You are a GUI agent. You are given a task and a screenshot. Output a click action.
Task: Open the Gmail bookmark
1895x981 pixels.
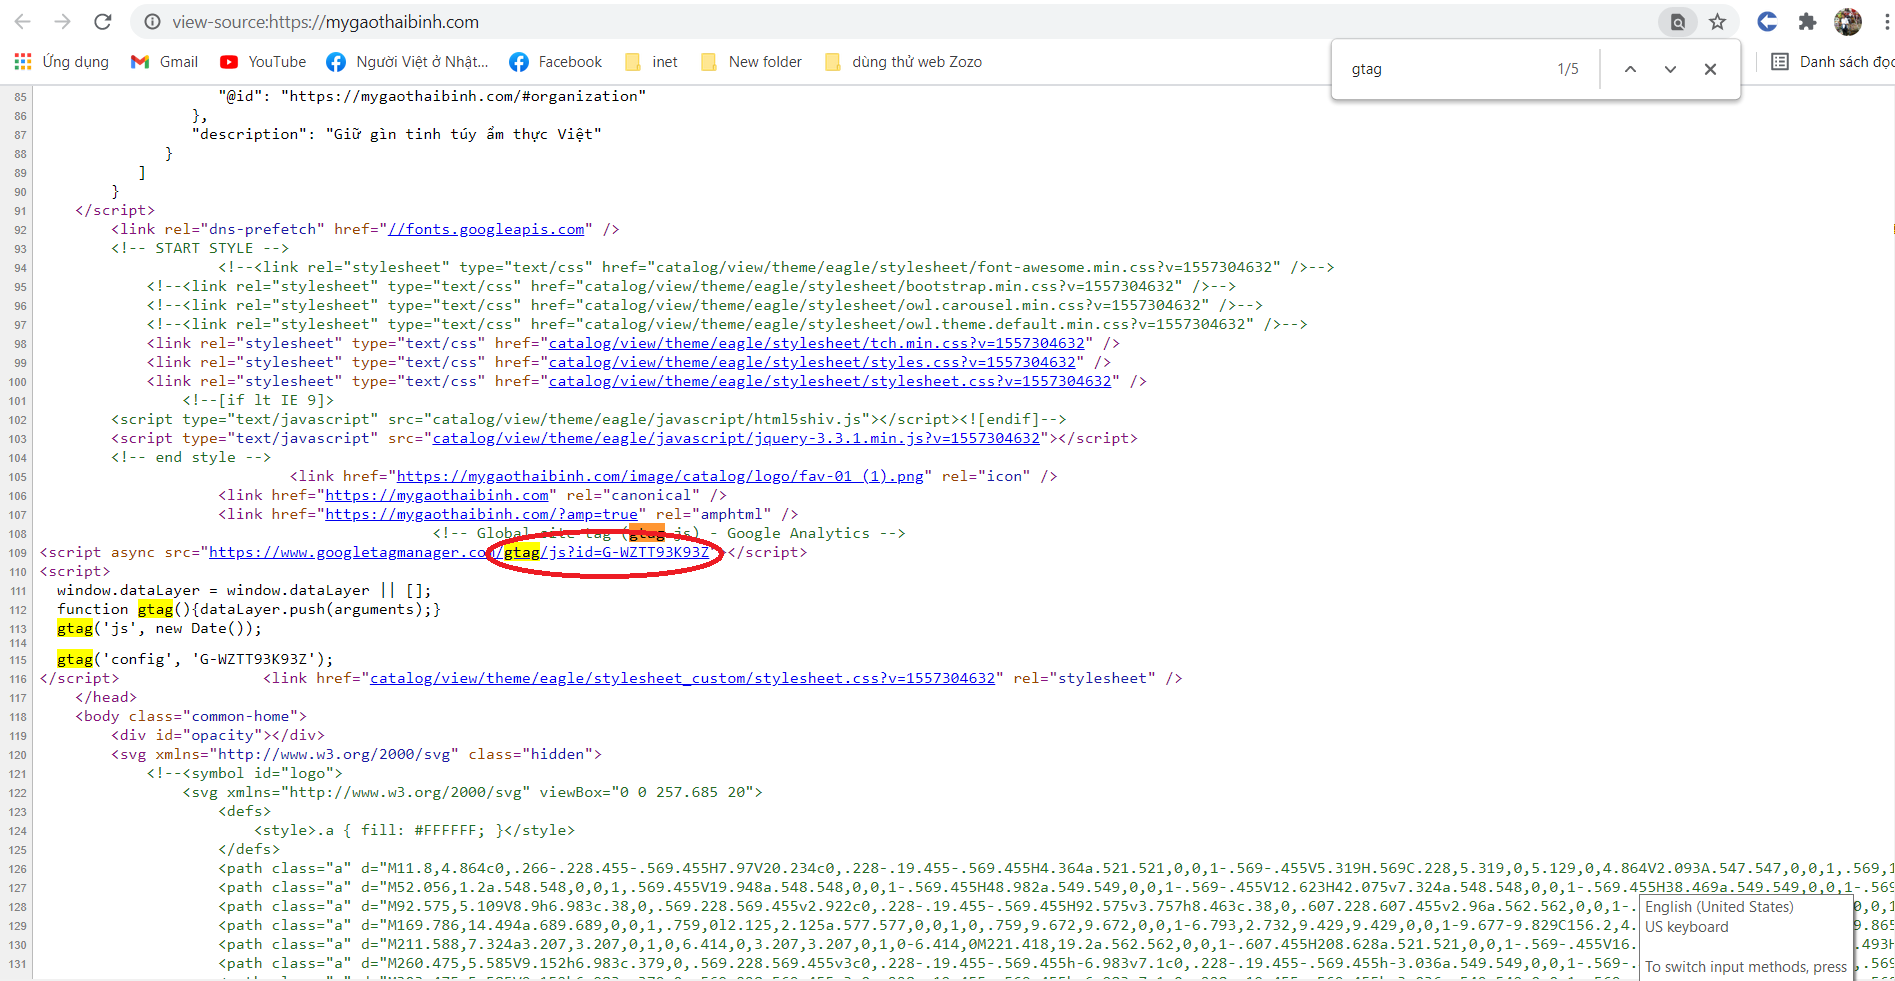(164, 62)
